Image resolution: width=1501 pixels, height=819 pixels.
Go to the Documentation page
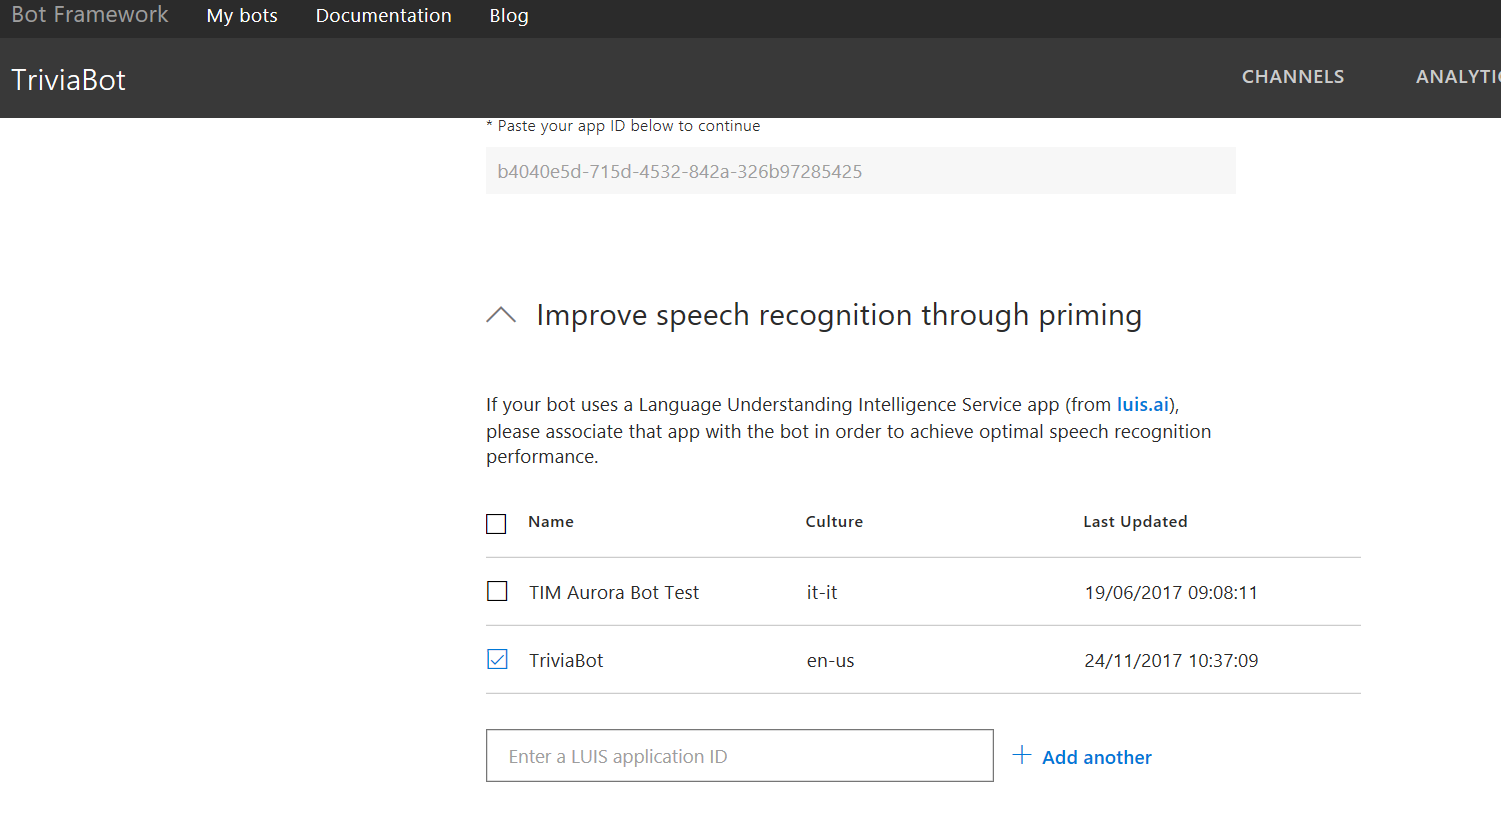coord(383,16)
